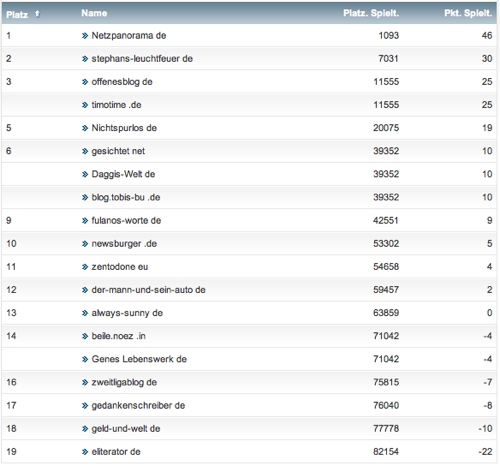Click the arrow icon before always-sunny de
Image resolution: width=500 pixels, height=466 pixels.
coord(85,313)
